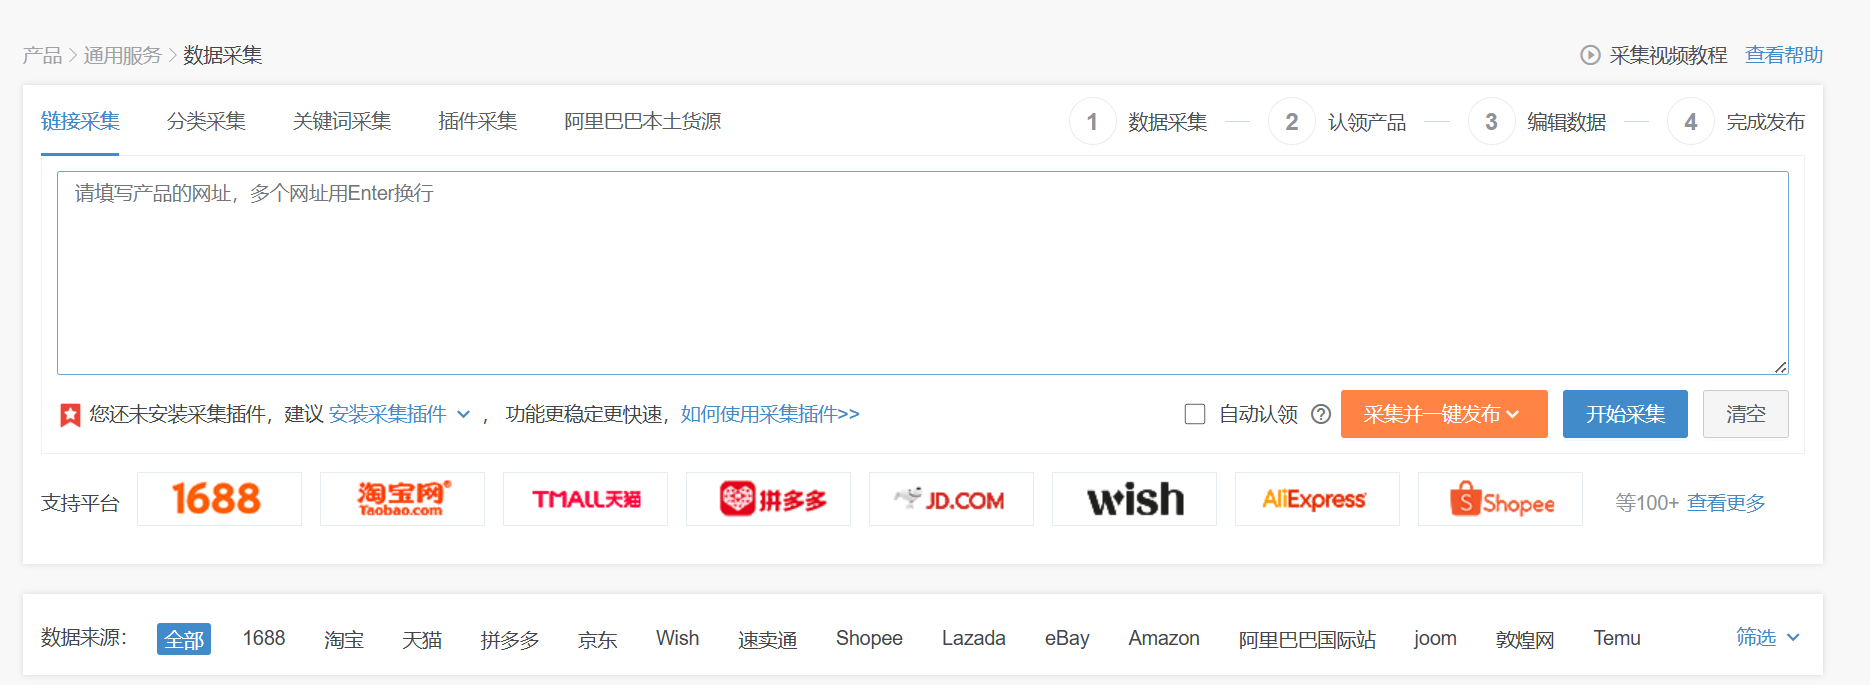Expand the 安装采集插件 dropdown arrow
1870x685 pixels.
point(463,414)
